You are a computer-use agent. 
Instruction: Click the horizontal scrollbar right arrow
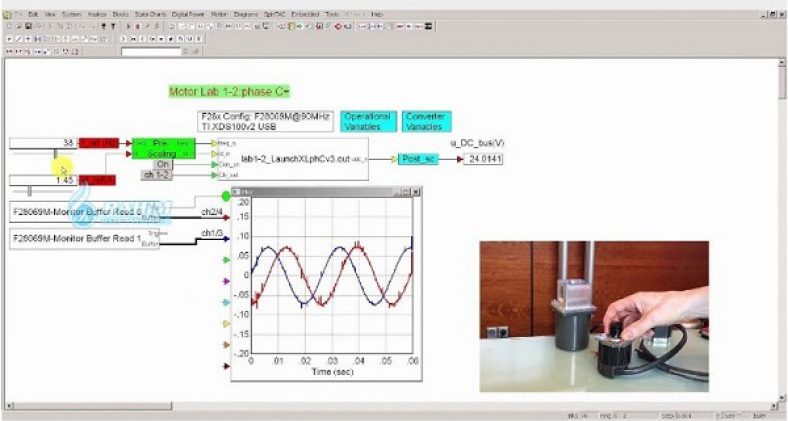coord(774,405)
